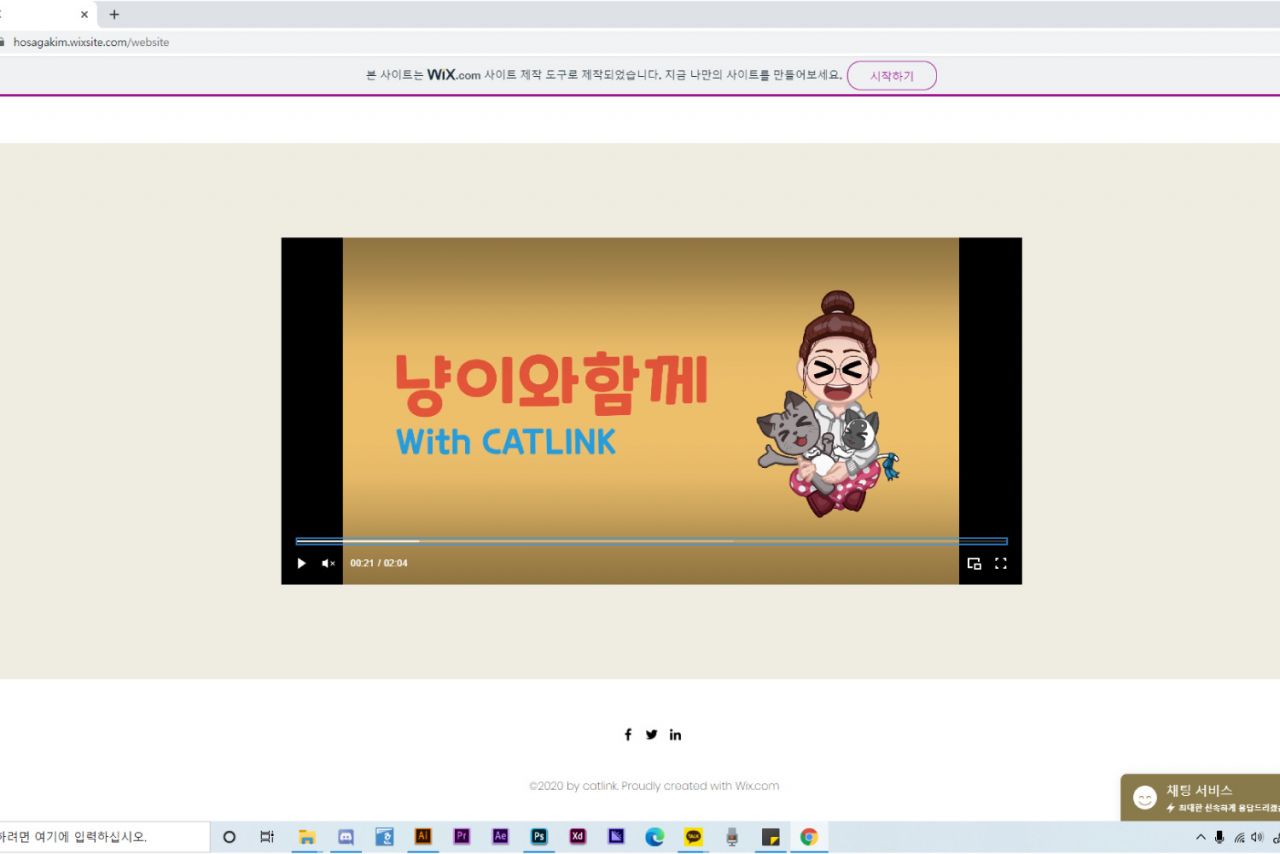This screenshot has height=854, width=1280.
Task: Click the address bar URL
Action: (91, 42)
